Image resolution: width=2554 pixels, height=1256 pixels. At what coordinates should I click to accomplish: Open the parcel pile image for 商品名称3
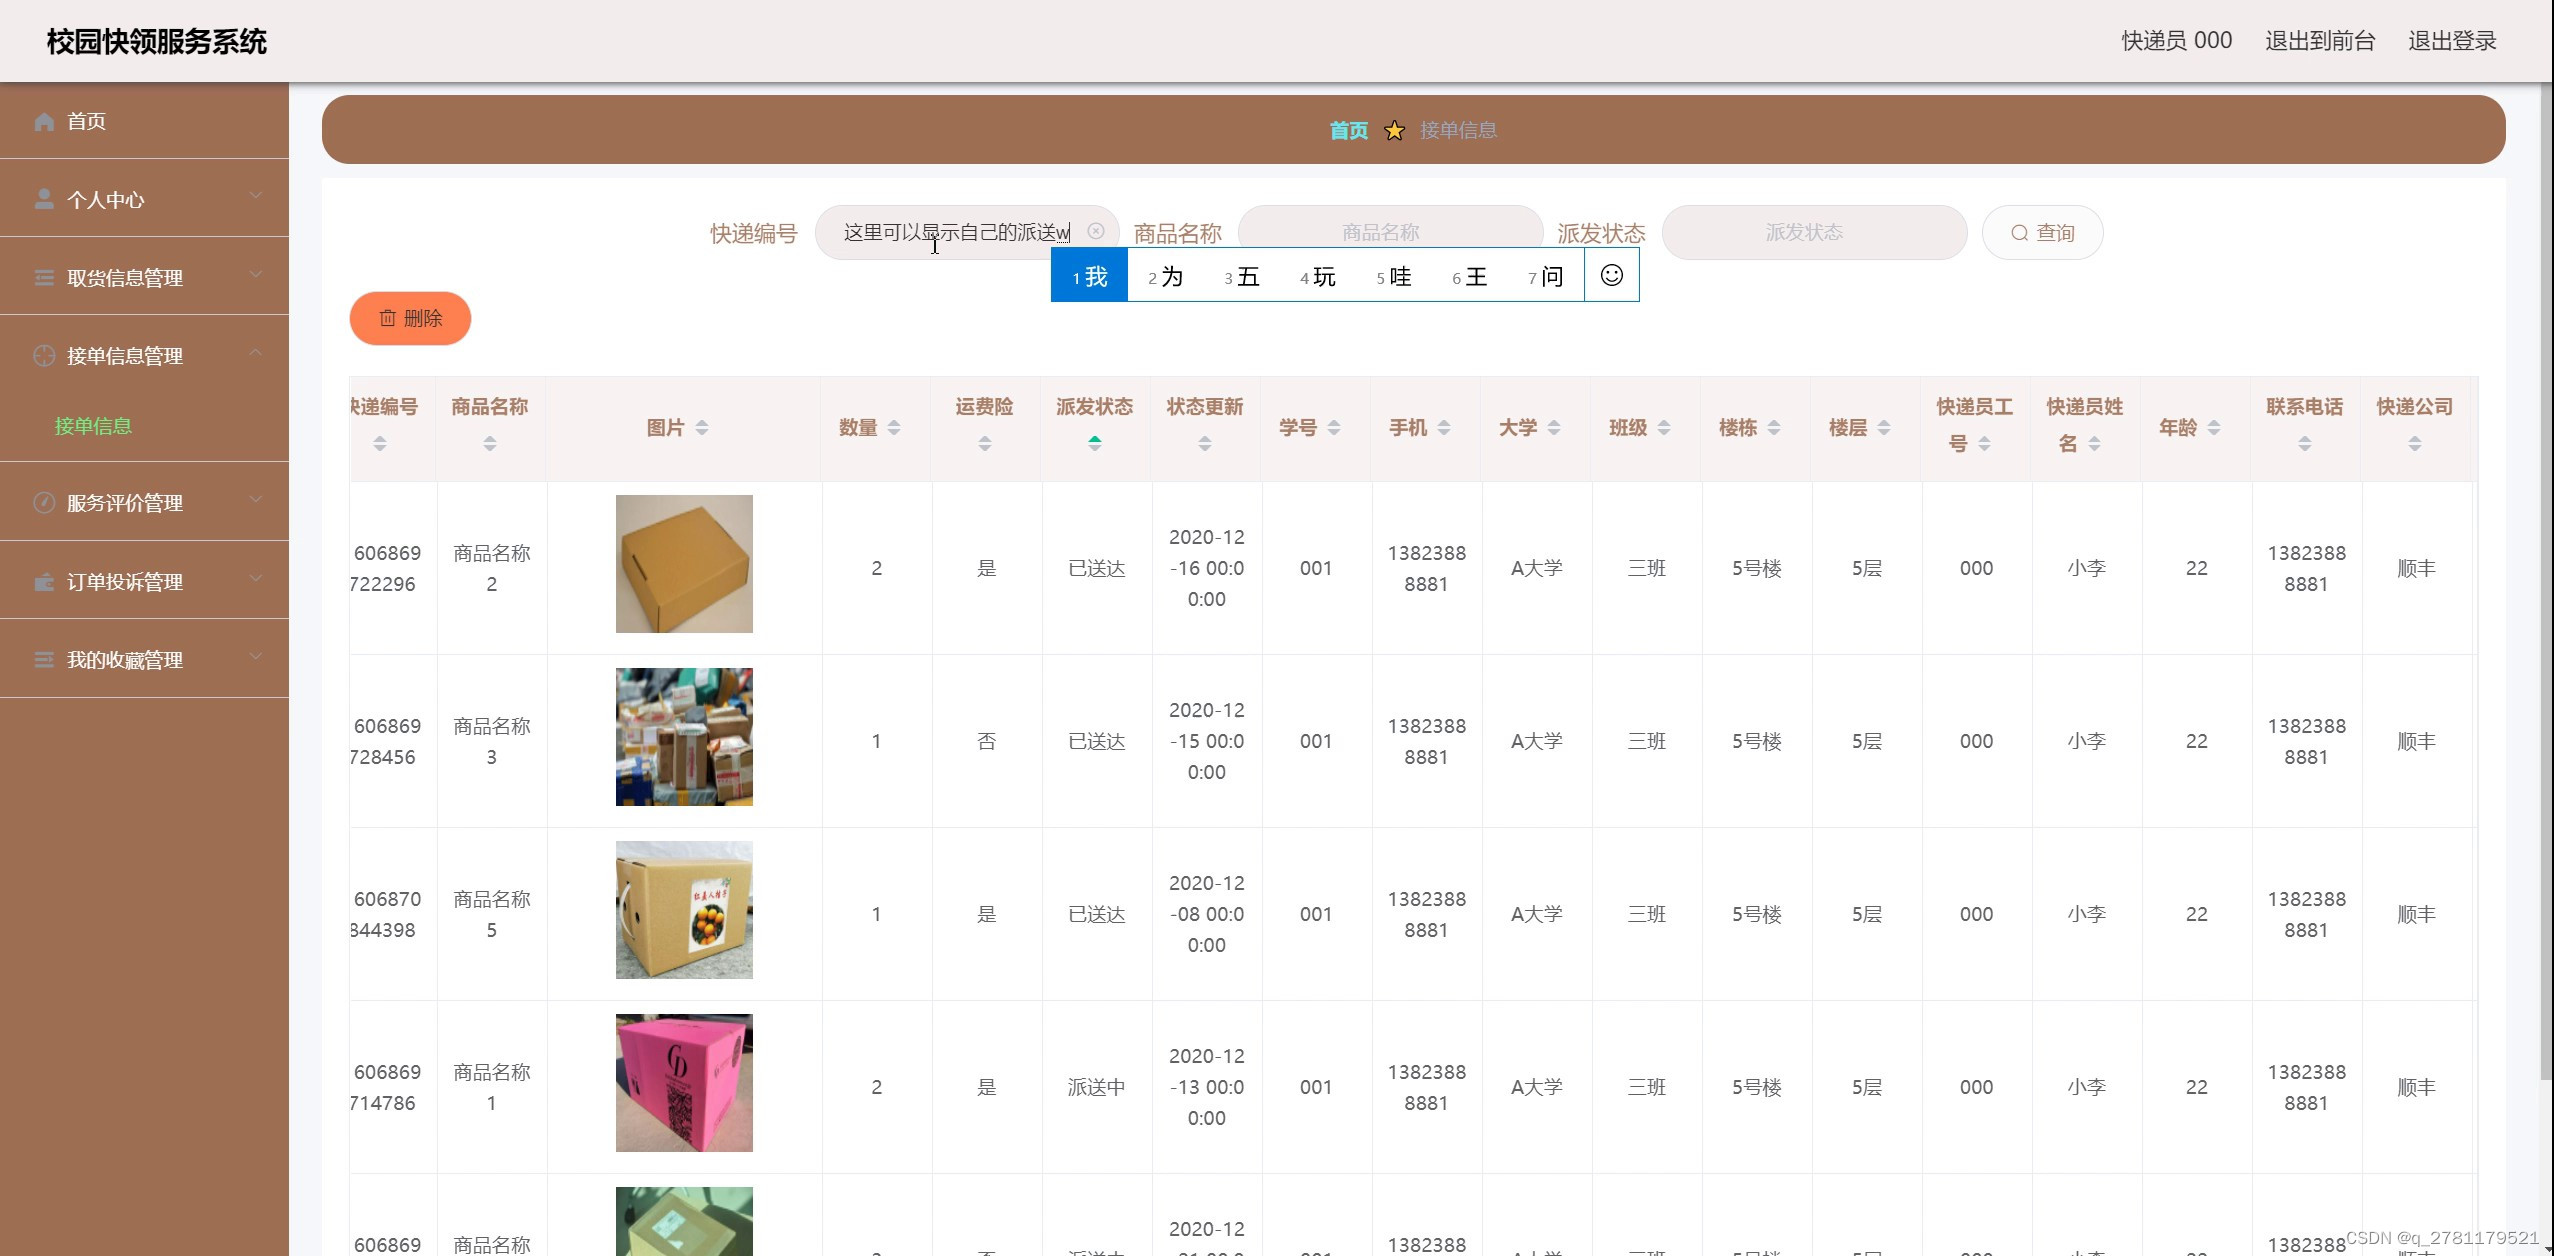[684, 737]
